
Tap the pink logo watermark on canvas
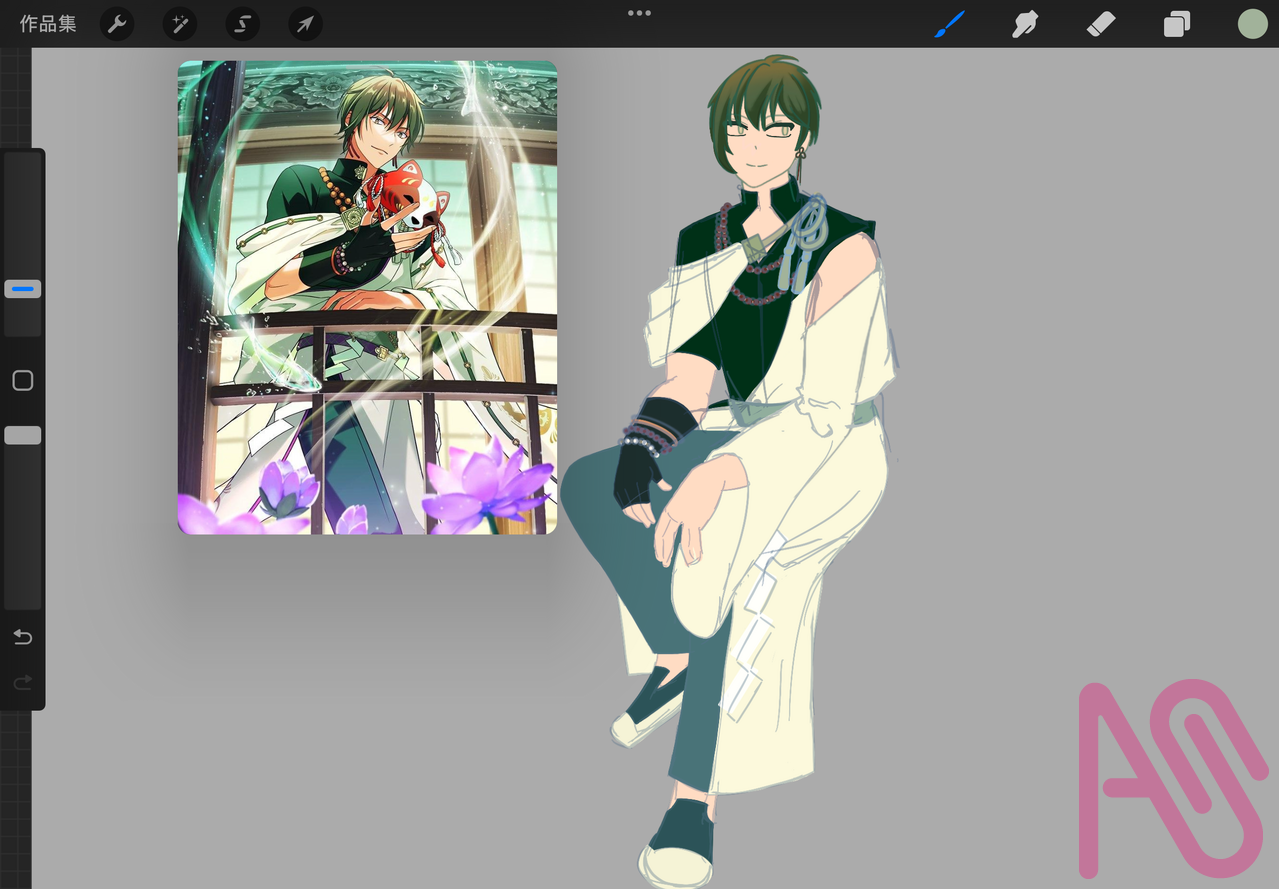pyautogui.click(x=1170, y=780)
